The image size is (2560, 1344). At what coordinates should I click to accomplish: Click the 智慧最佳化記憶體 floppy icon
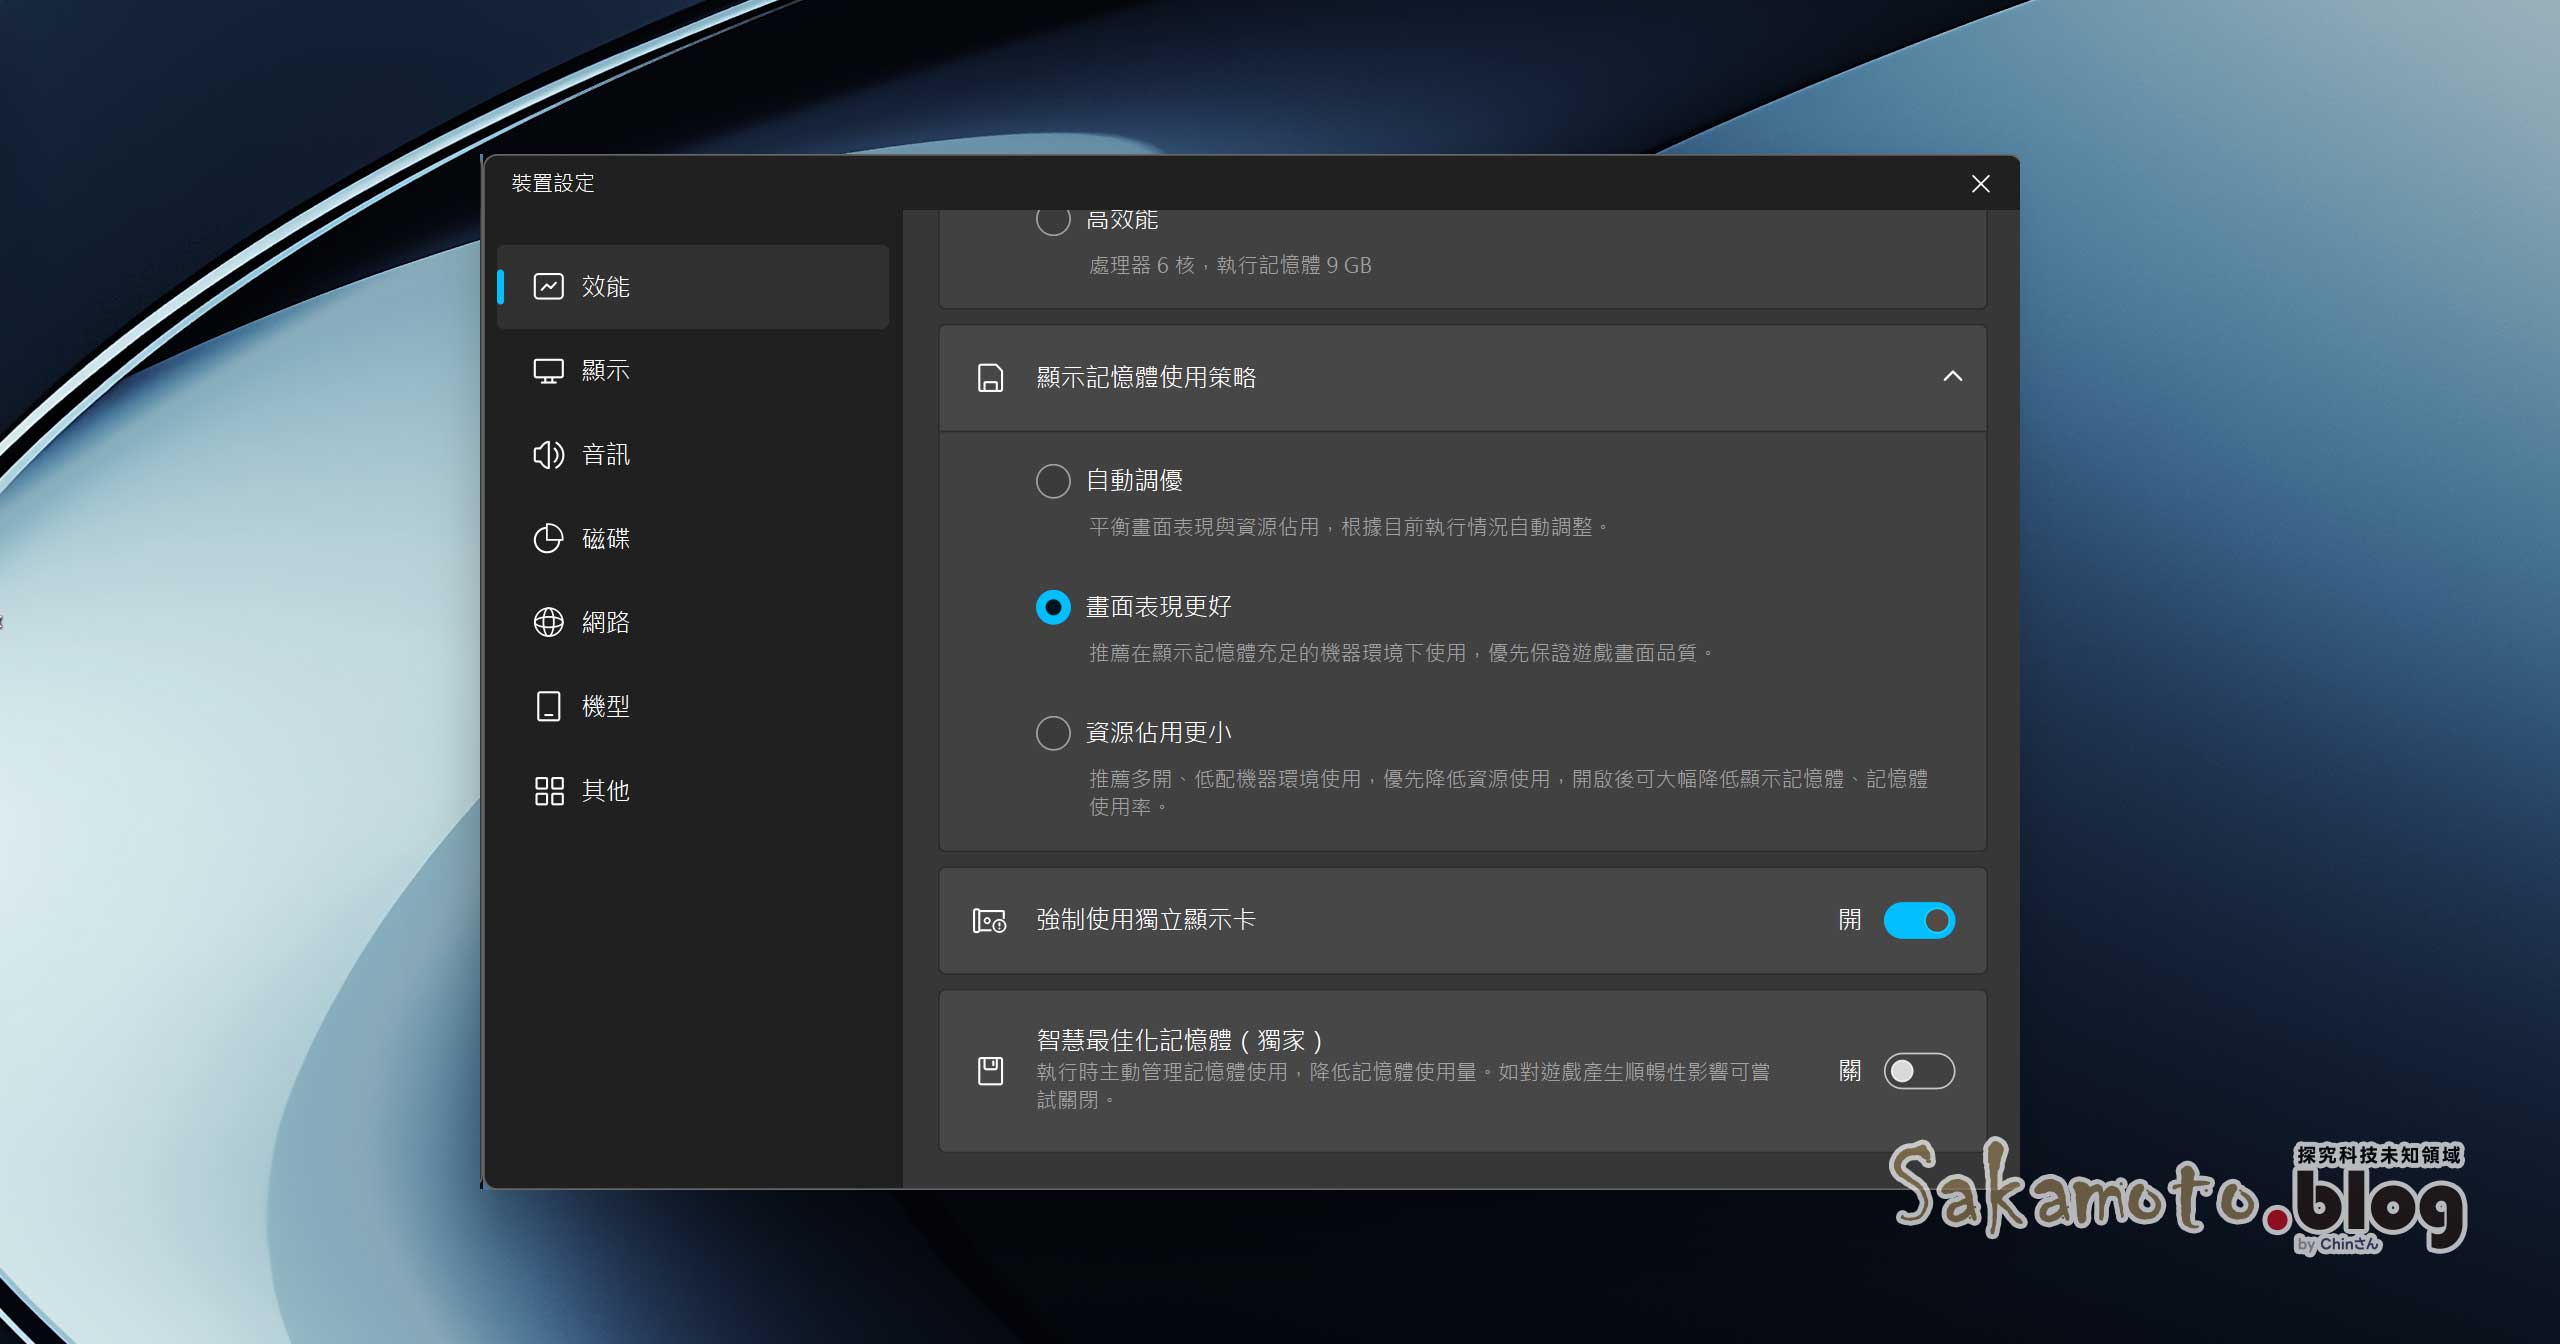[990, 1071]
